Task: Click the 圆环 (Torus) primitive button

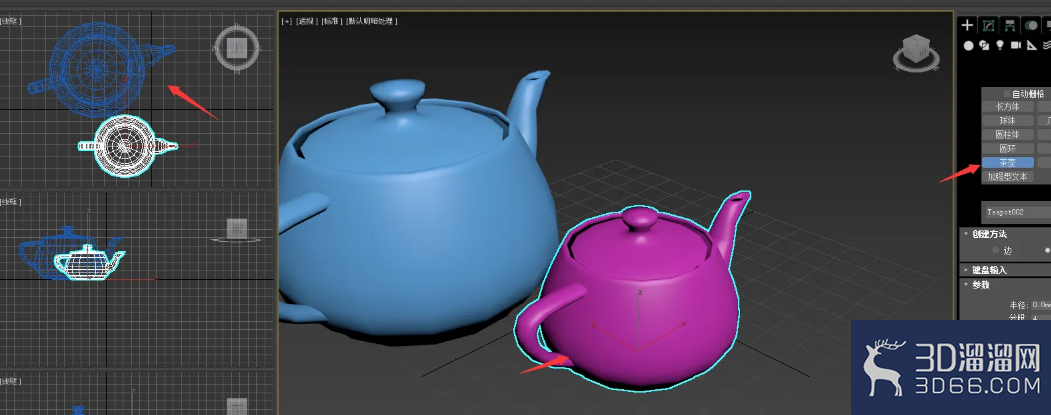Action: [1007, 149]
